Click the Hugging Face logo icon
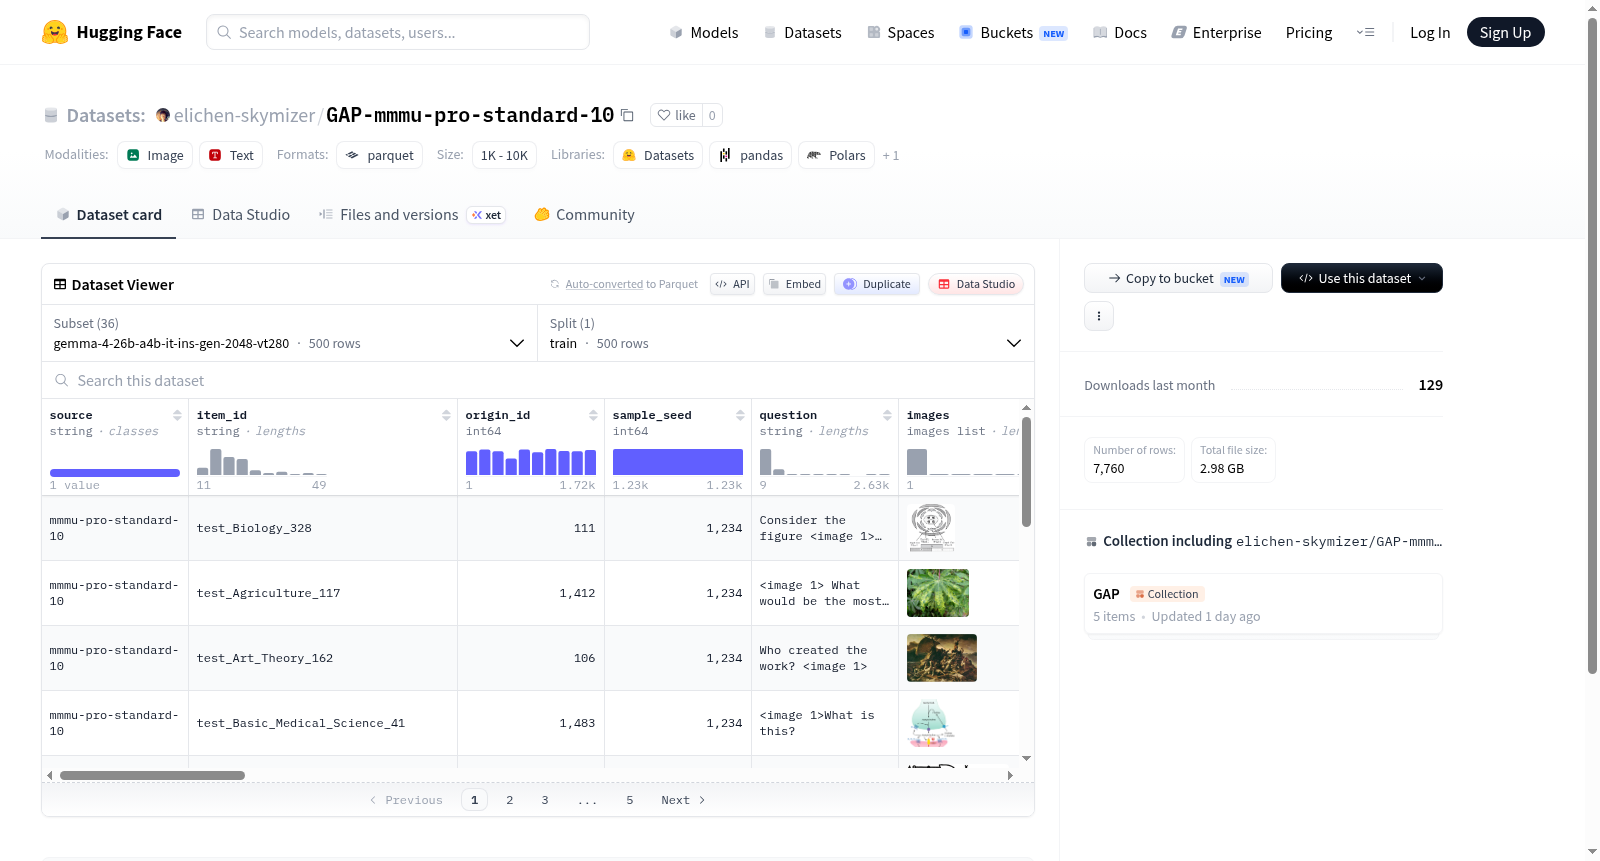The image size is (1600, 861). (x=55, y=32)
